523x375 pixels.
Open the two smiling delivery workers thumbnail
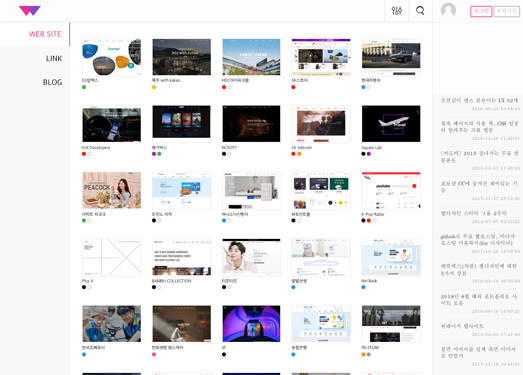(x=111, y=324)
